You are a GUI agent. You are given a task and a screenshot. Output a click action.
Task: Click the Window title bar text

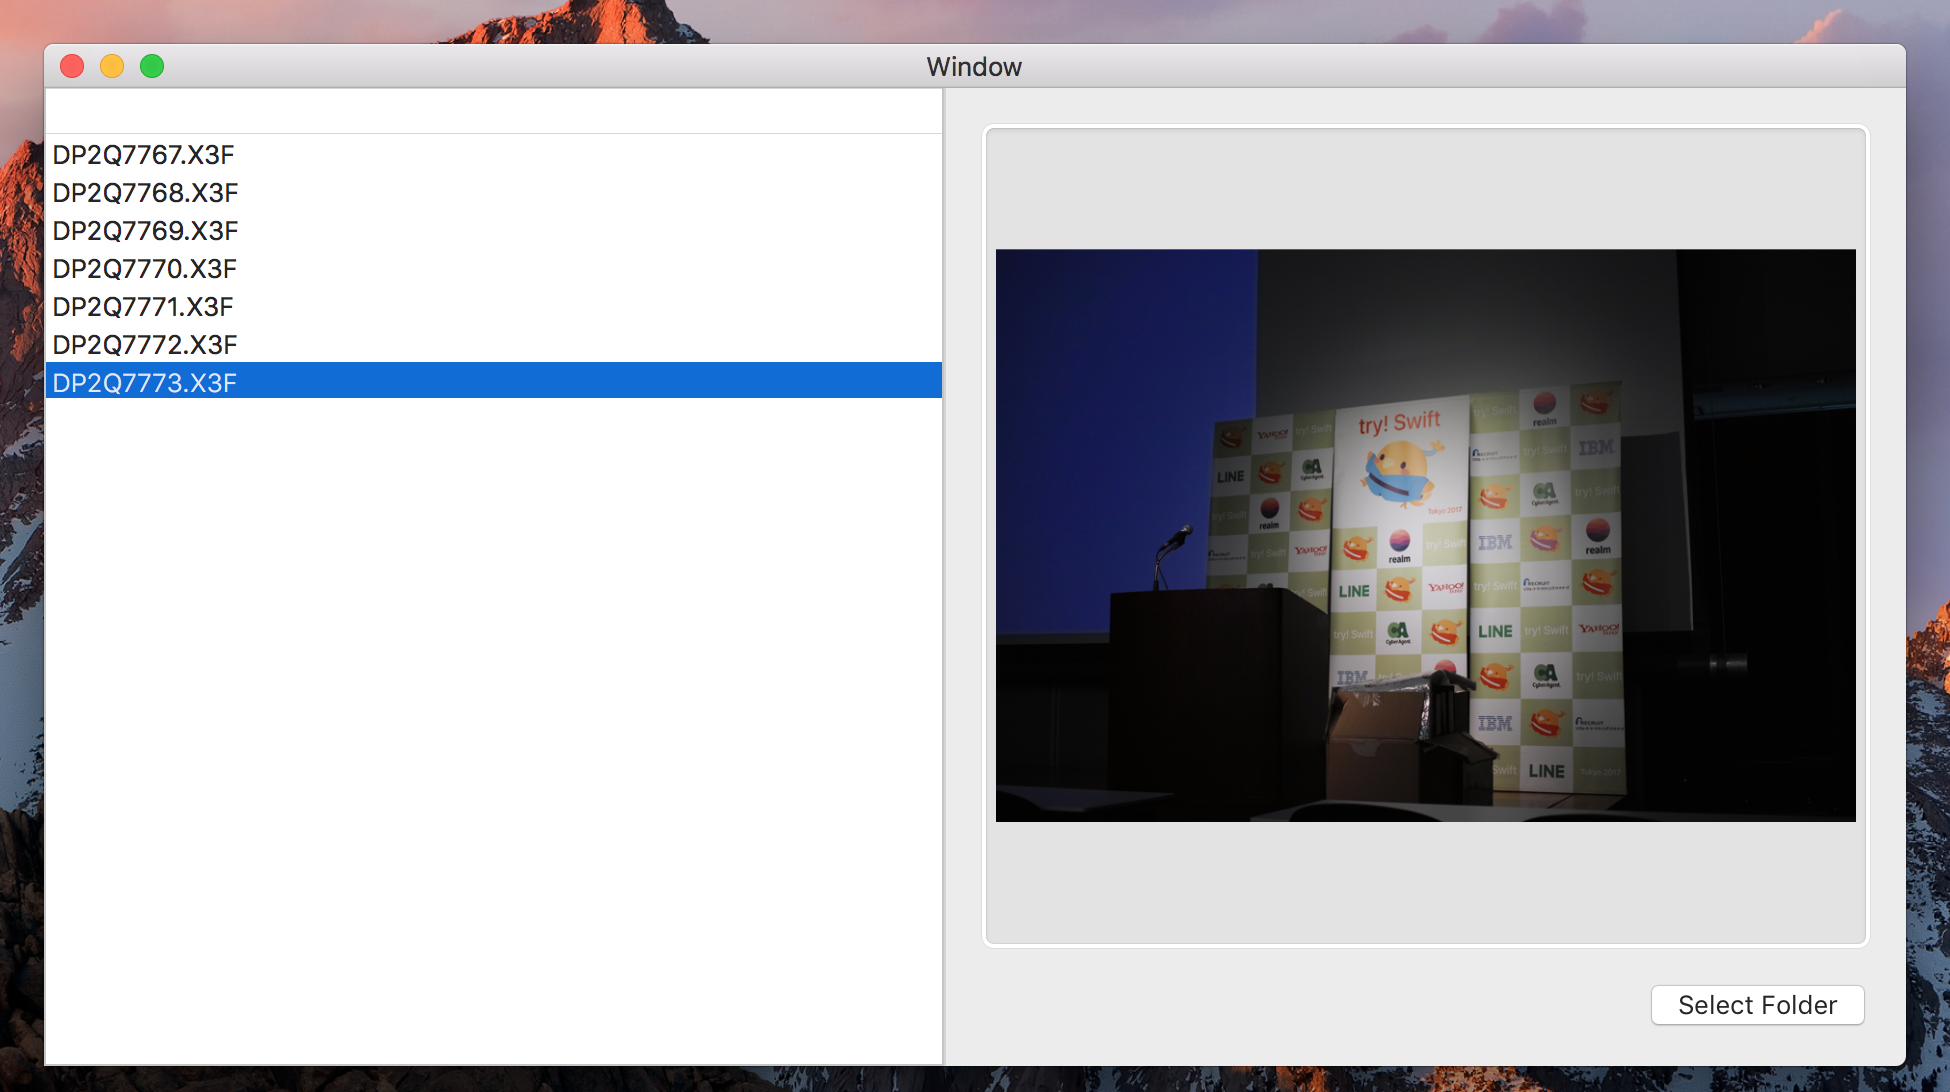click(x=974, y=67)
